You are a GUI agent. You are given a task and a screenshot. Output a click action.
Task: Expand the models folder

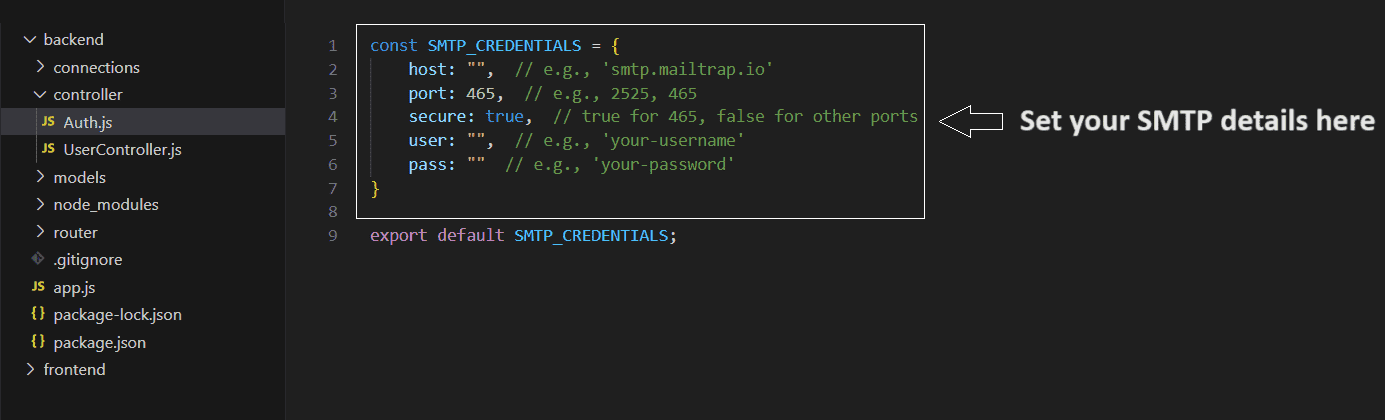click(40, 177)
